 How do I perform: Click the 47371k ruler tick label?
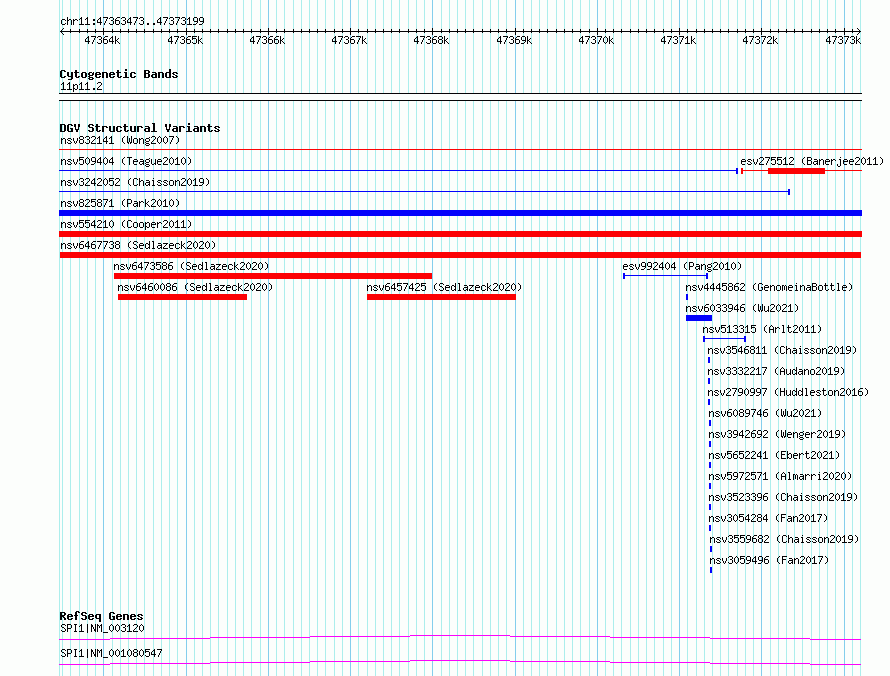(x=678, y=40)
